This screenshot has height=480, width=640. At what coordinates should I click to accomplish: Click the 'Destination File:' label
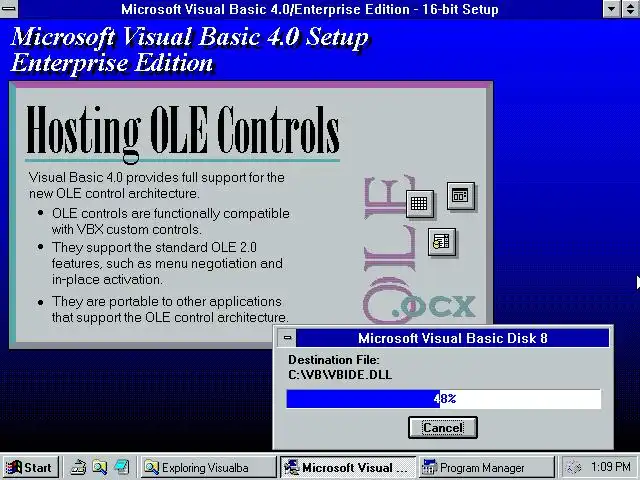tap(333, 360)
